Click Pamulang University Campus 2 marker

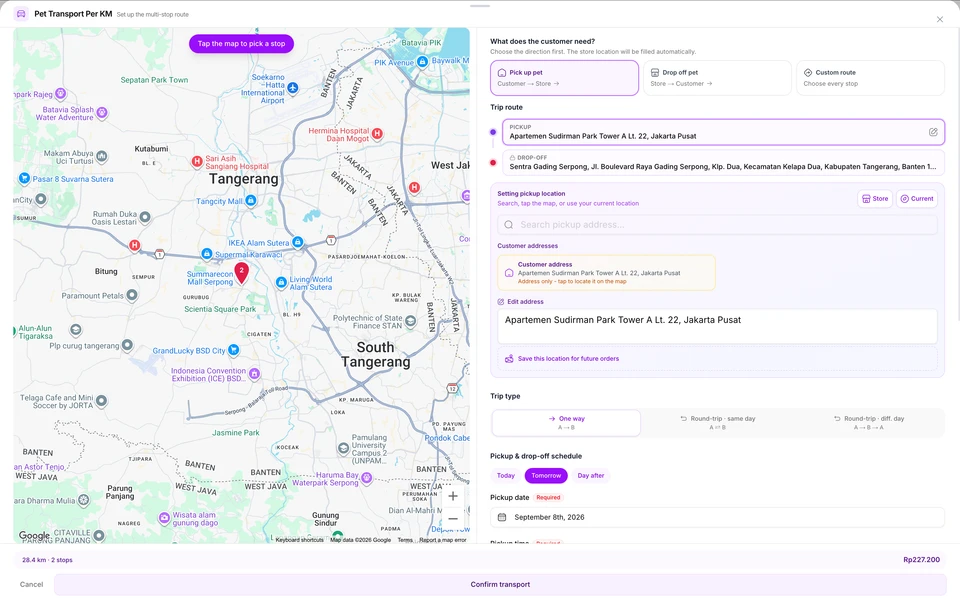click(x=343, y=448)
